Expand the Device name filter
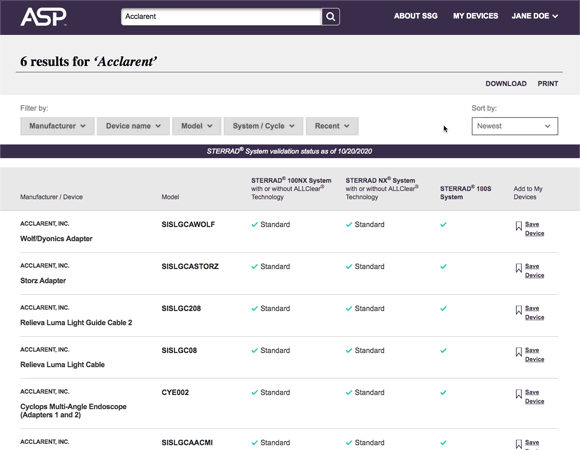The height and width of the screenshot is (450, 580). (133, 126)
